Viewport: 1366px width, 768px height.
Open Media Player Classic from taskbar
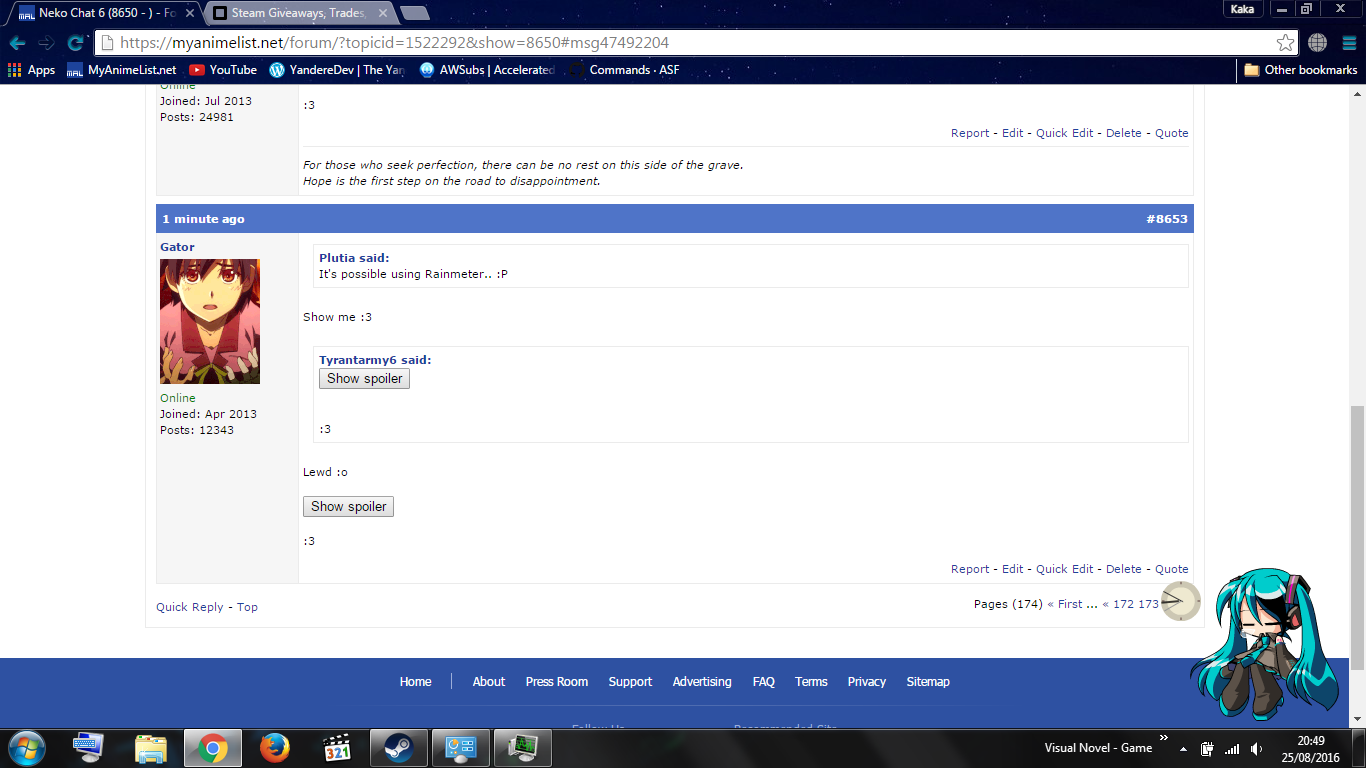coord(336,748)
